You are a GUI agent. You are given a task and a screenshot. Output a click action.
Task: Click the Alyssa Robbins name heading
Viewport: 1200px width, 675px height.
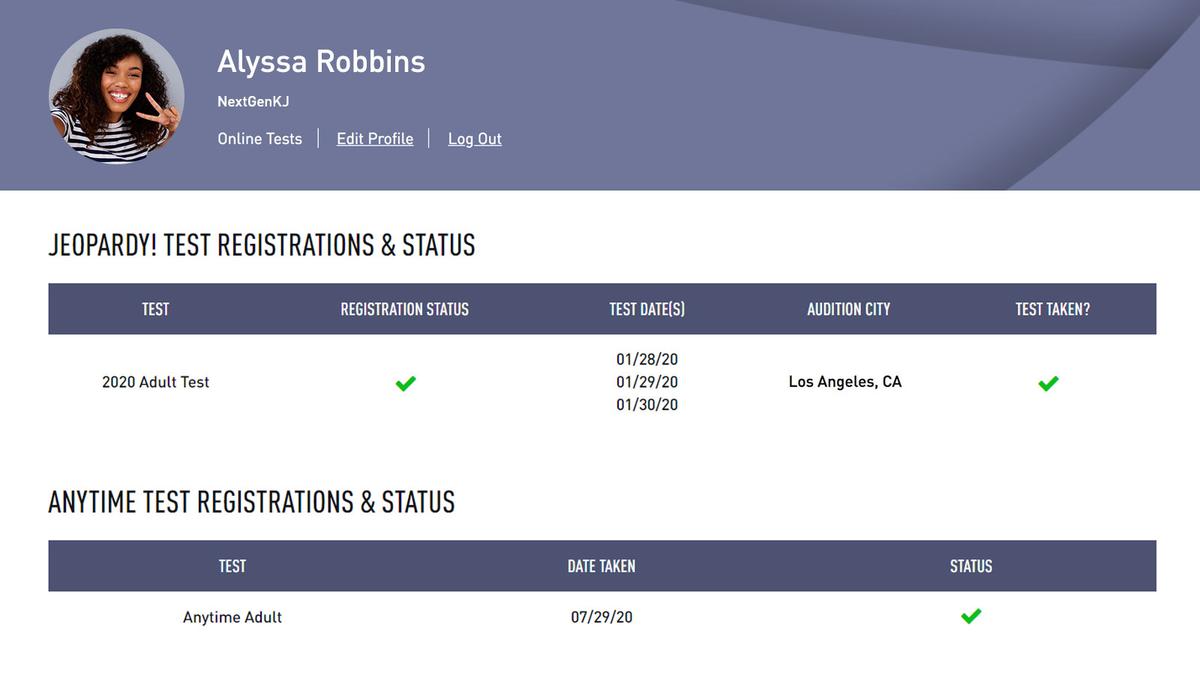[321, 61]
